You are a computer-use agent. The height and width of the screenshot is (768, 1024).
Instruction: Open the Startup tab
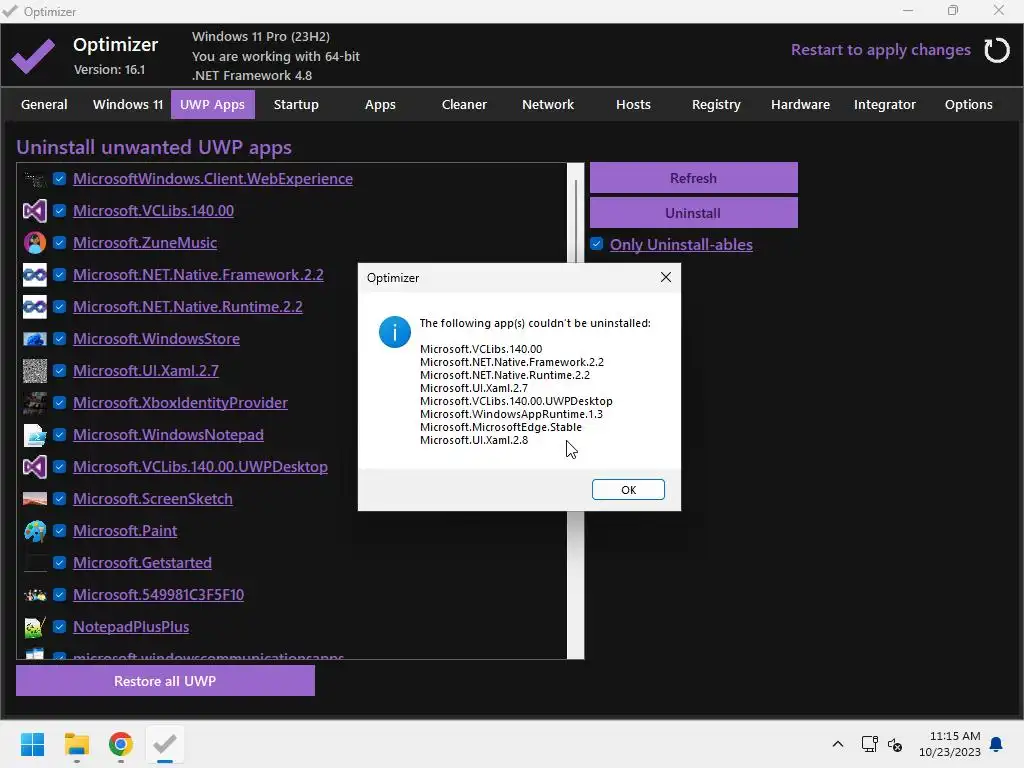[296, 104]
